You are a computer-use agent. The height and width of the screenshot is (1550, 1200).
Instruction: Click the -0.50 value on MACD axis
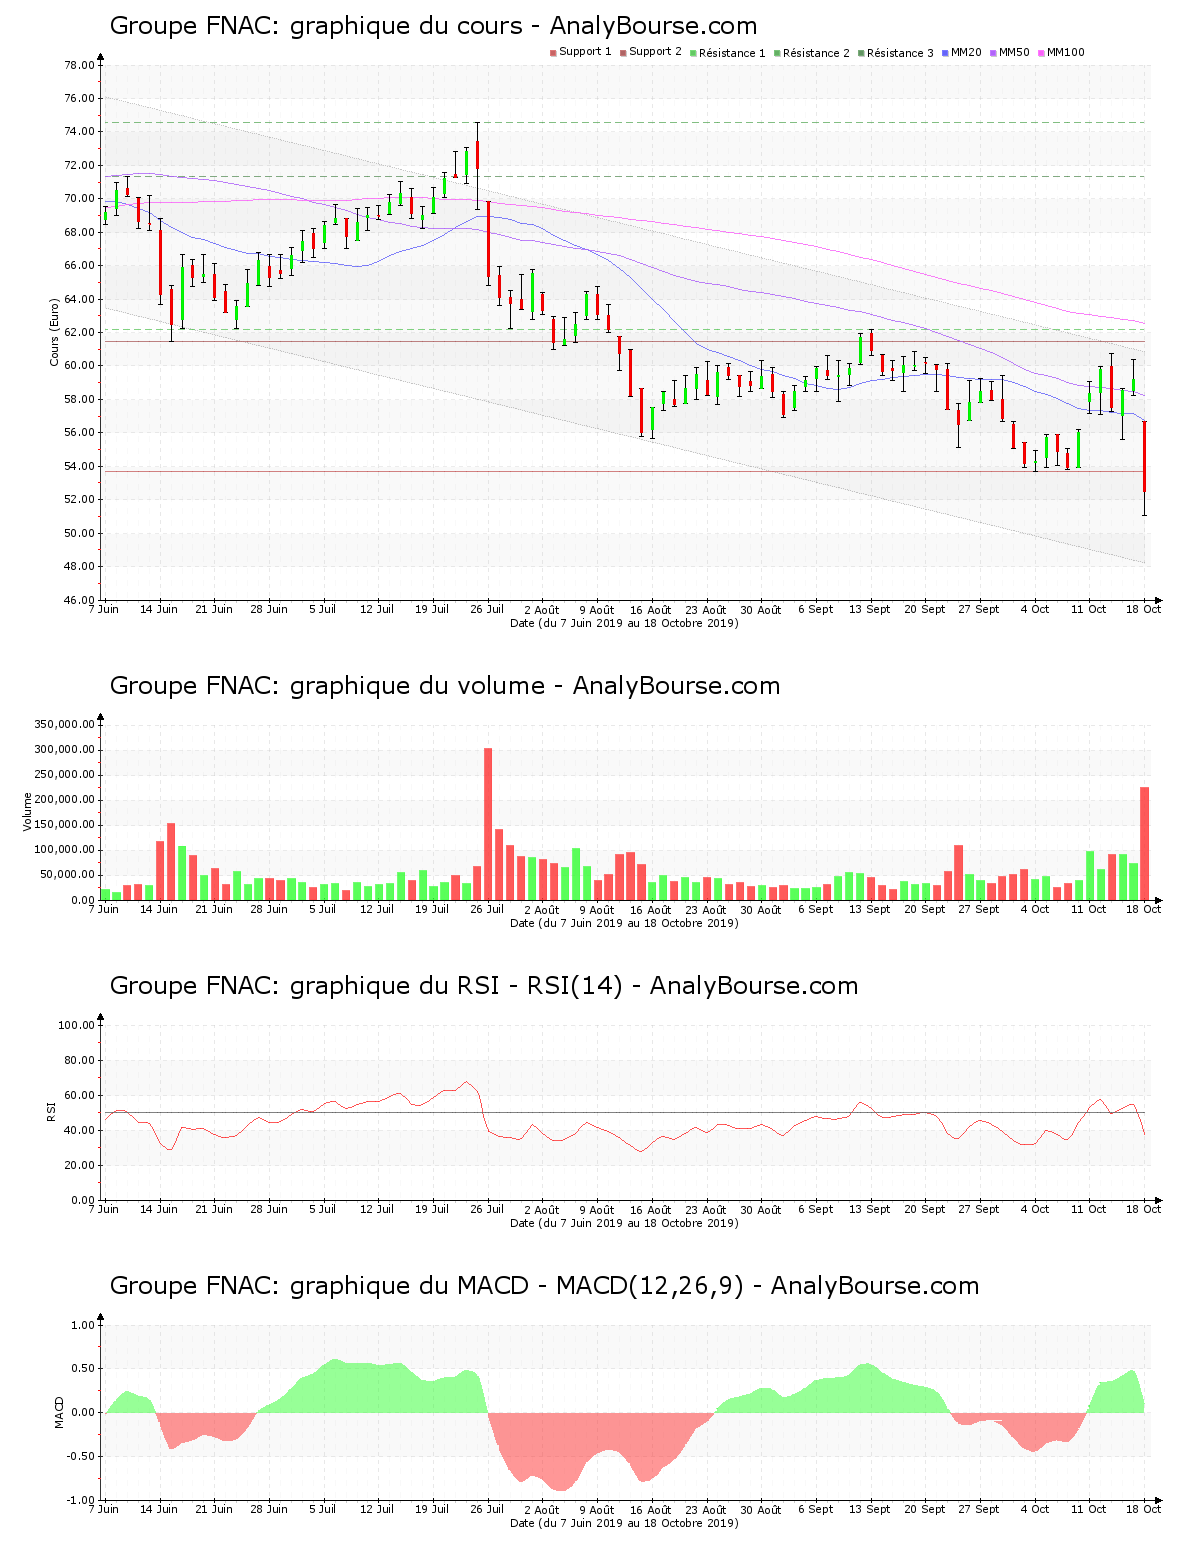(x=79, y=1456)
